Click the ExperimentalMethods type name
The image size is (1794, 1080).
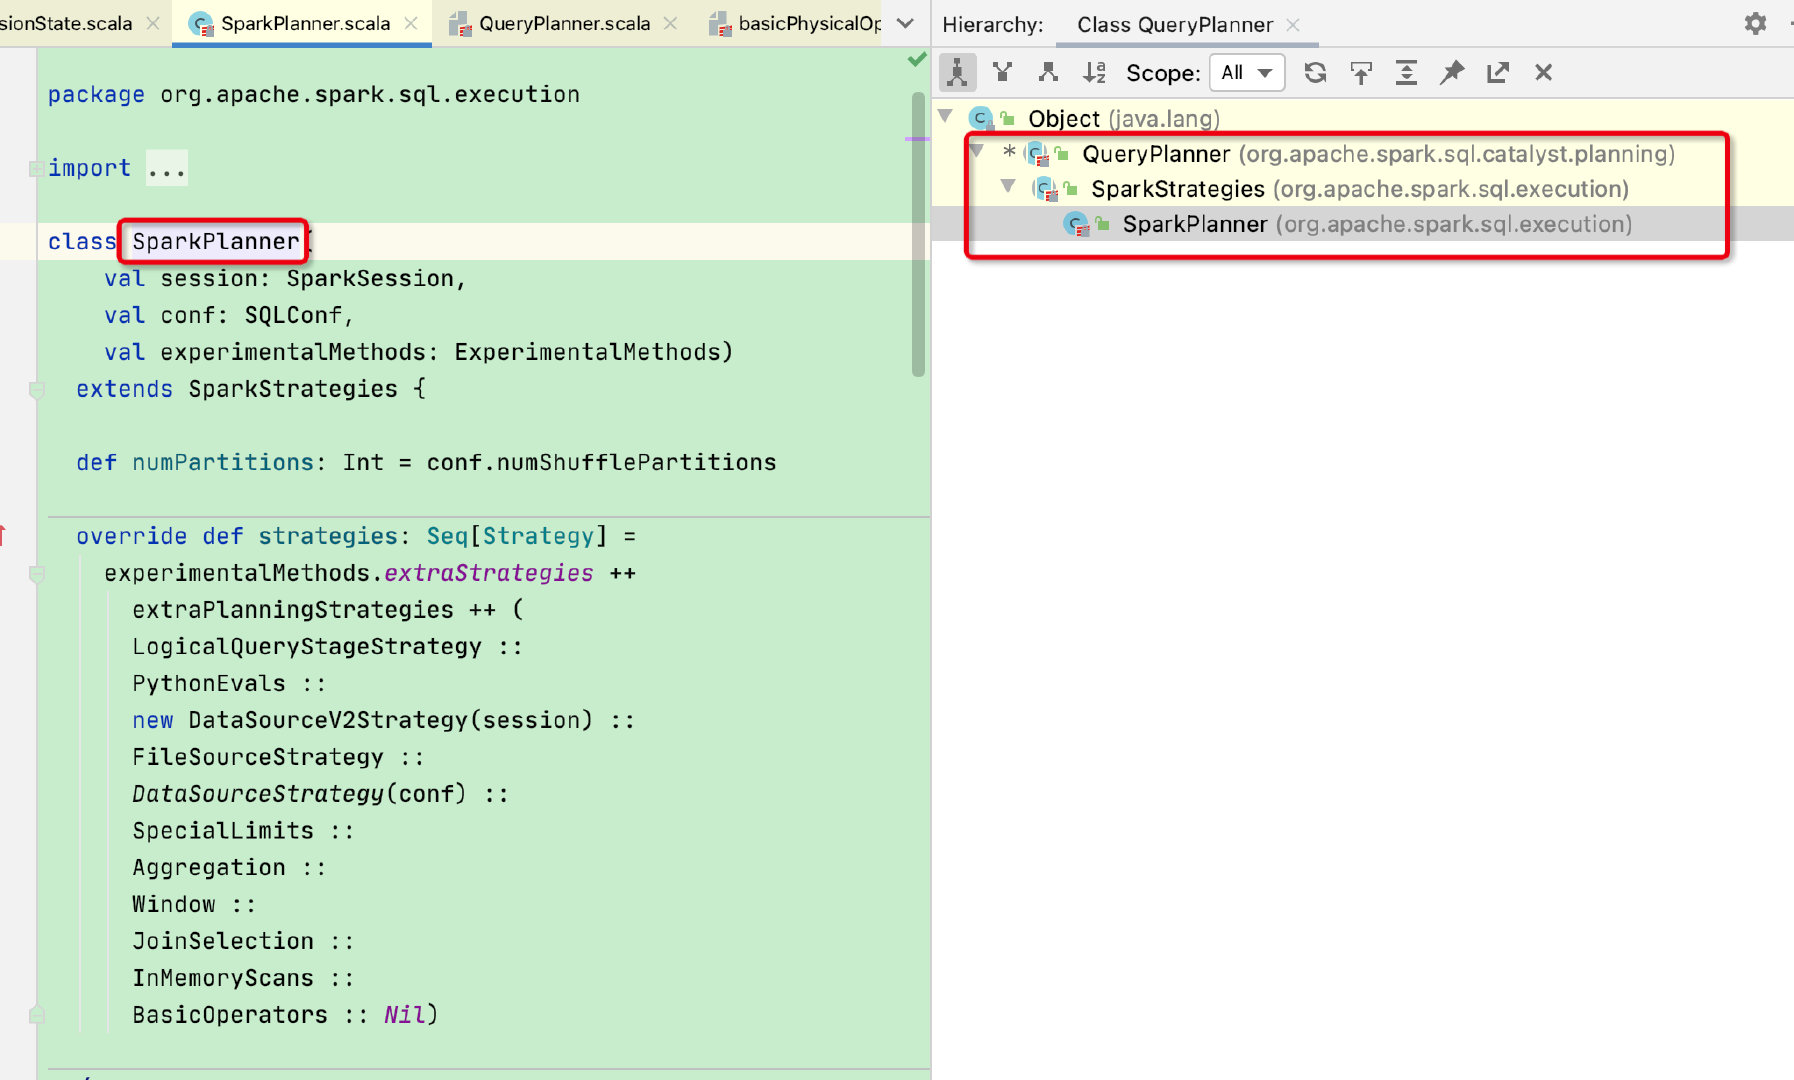click(x=588, y=352)
